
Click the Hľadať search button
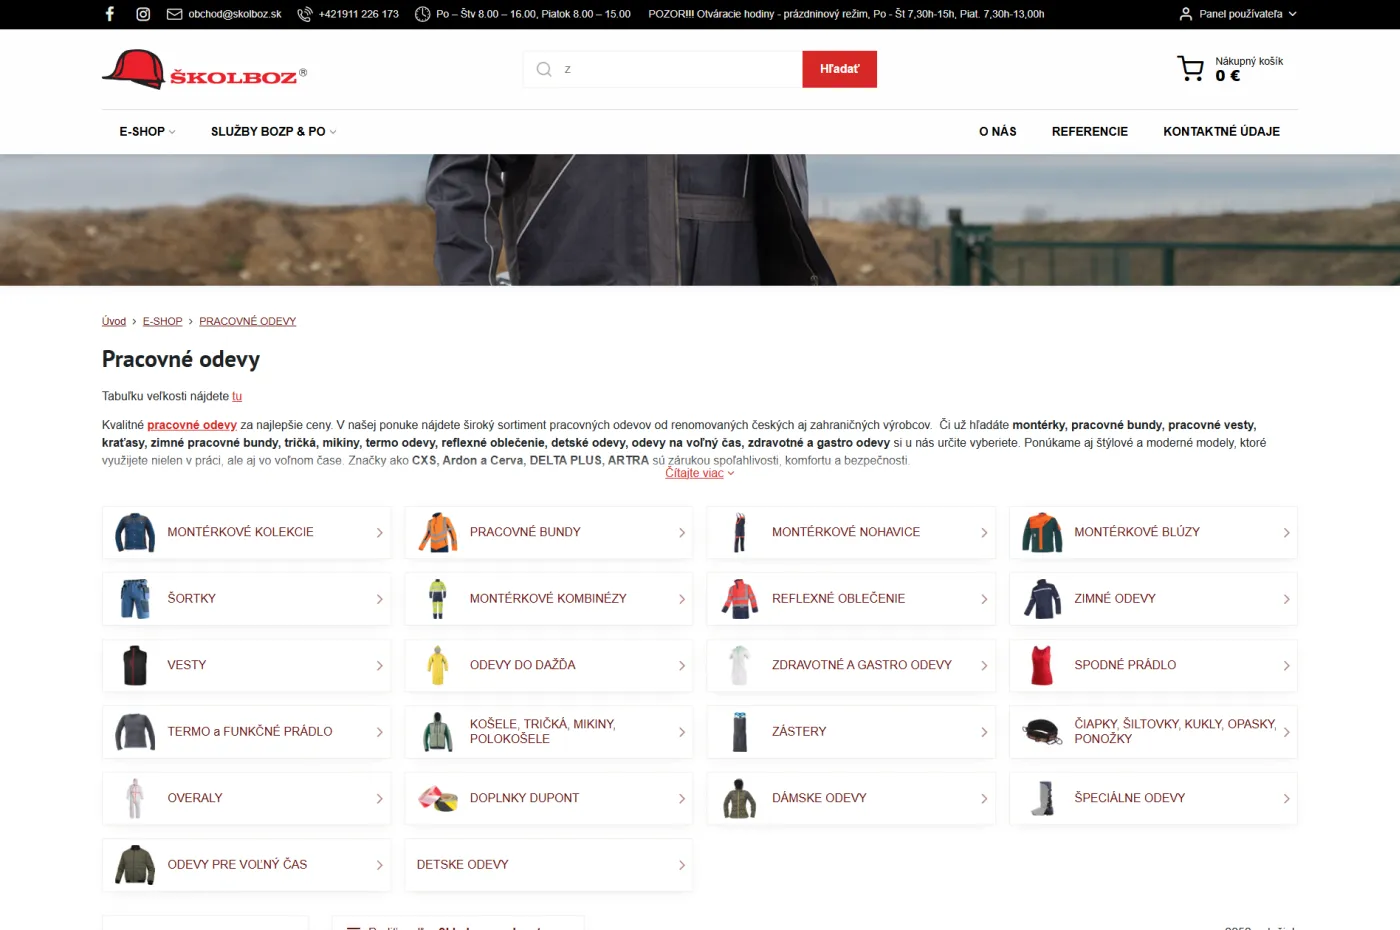tap(839, 69)
